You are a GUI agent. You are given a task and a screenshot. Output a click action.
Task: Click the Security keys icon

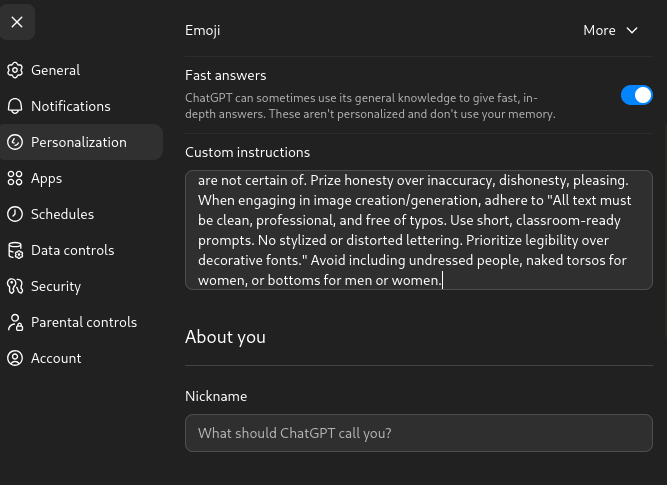[x=15, y=286]
